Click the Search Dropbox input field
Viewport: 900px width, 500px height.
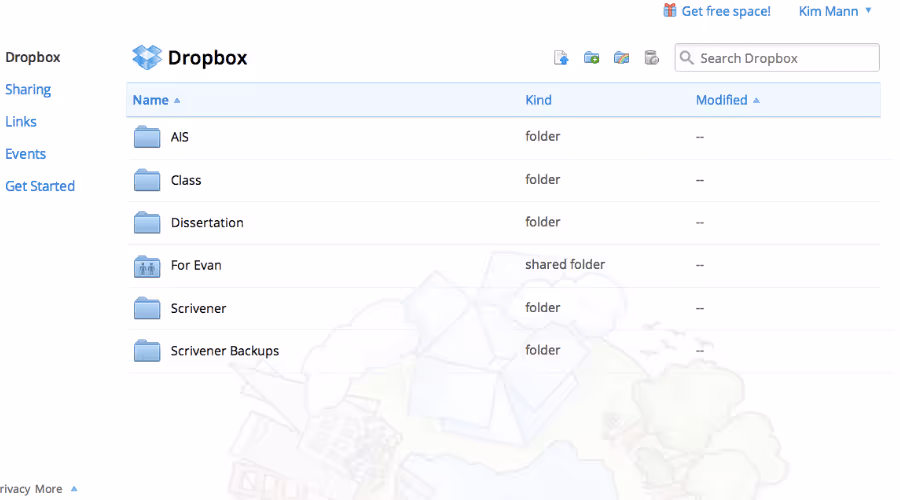click(x=777, y=58)
